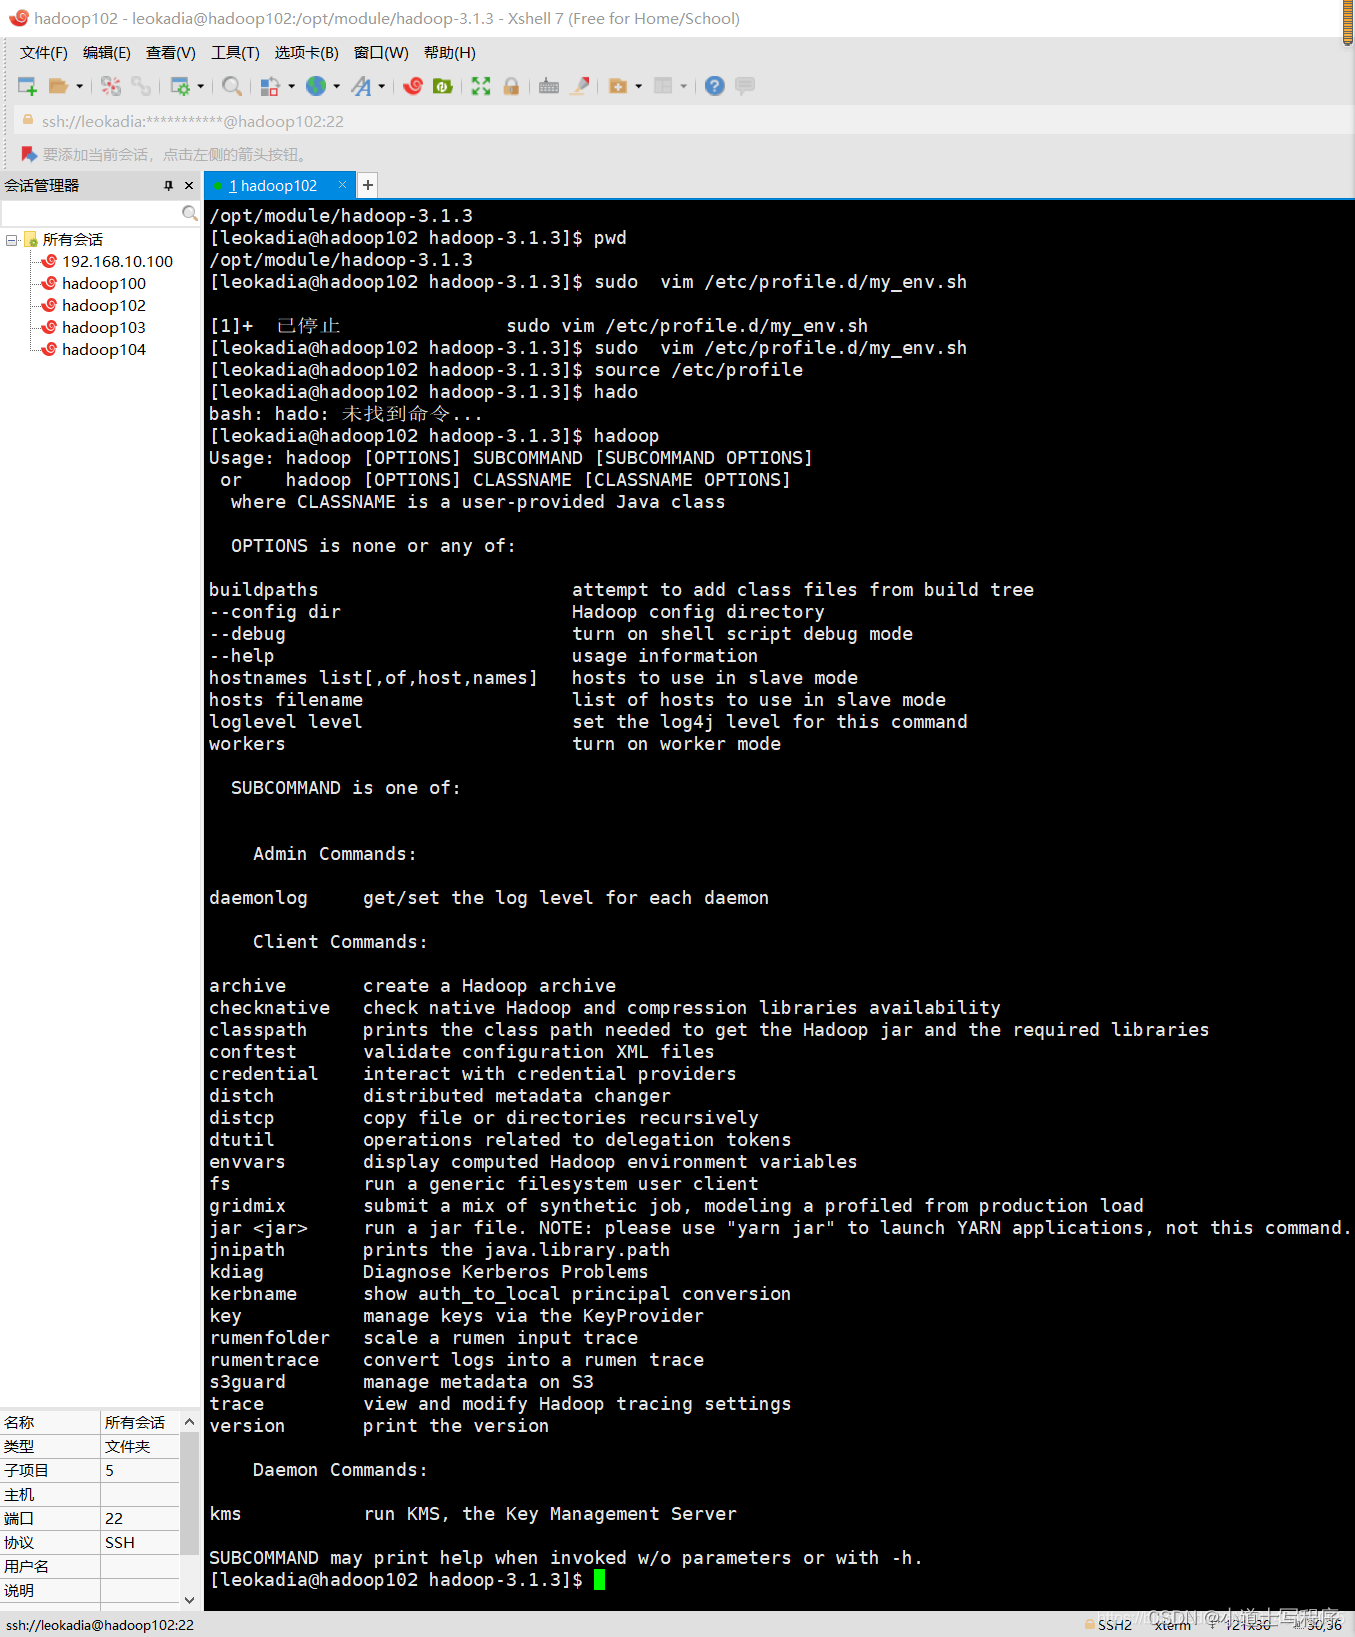Open the 编辑(E) menu
Viewport: 1355px width, 1637px height.
[106, 53]
